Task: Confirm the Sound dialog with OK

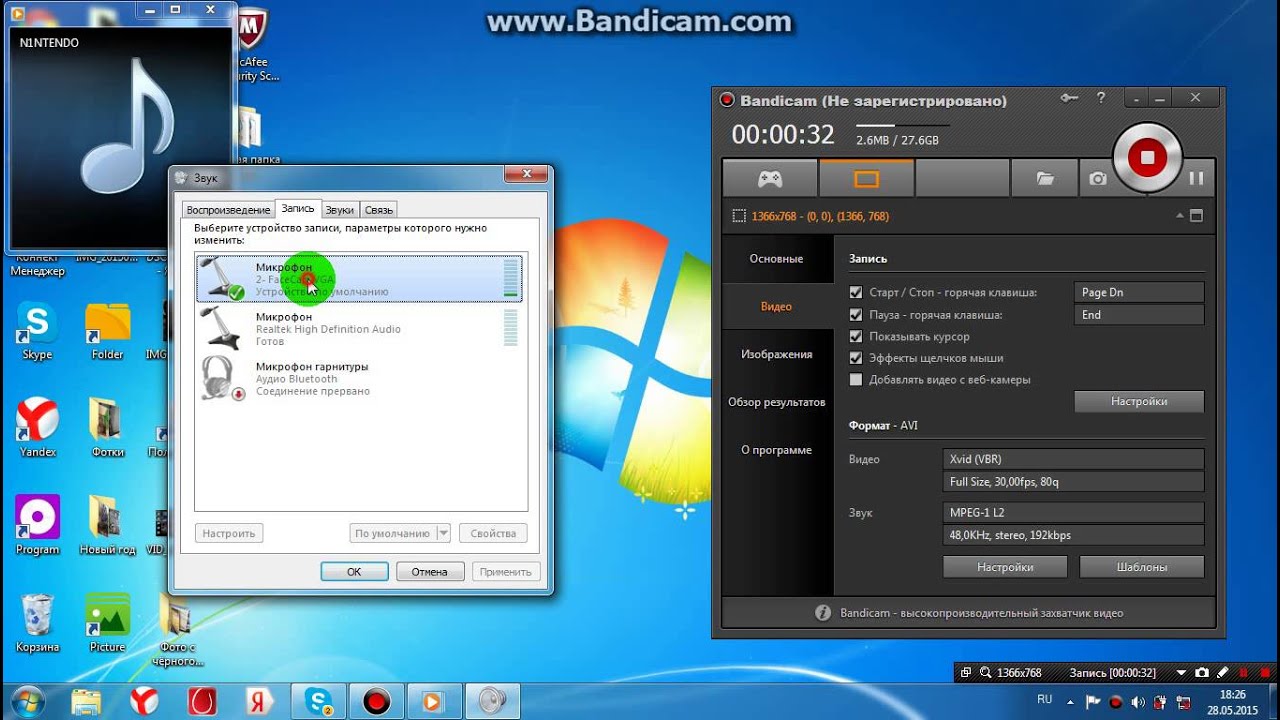Action: [x=354, y=572]
